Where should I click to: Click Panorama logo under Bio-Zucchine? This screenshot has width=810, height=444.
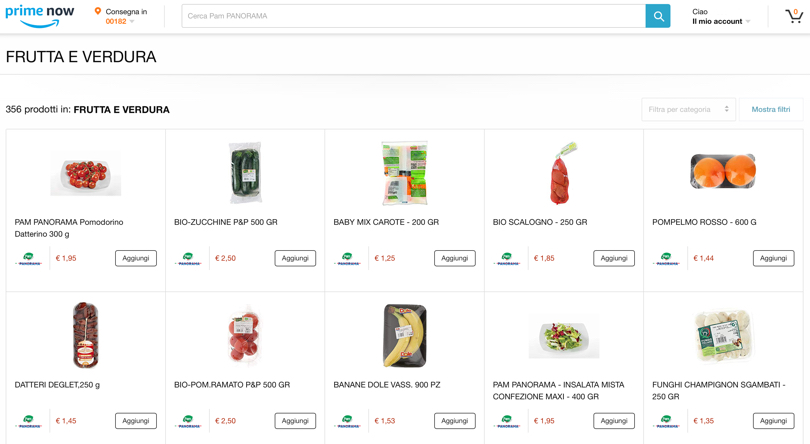[x=188, y=259]
